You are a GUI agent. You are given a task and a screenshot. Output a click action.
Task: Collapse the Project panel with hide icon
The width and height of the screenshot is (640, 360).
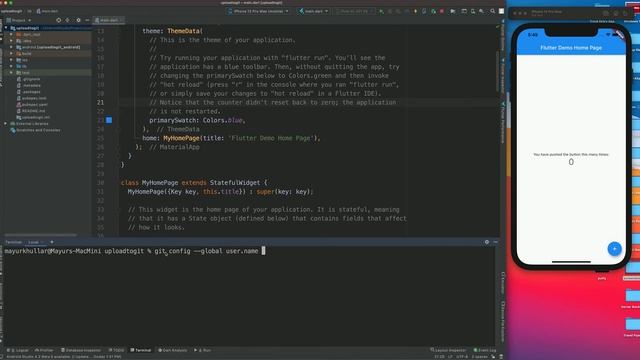[87, 20]
